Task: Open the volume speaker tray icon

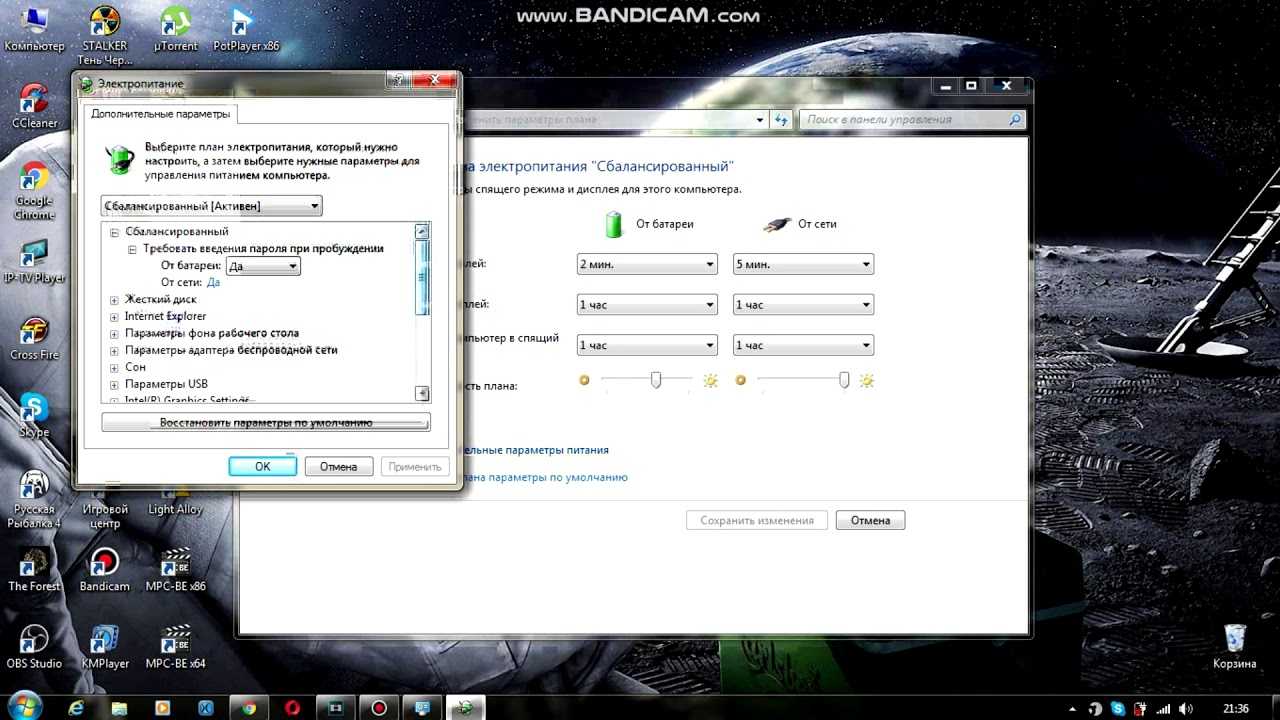Action: click(x=1185, y=708)
